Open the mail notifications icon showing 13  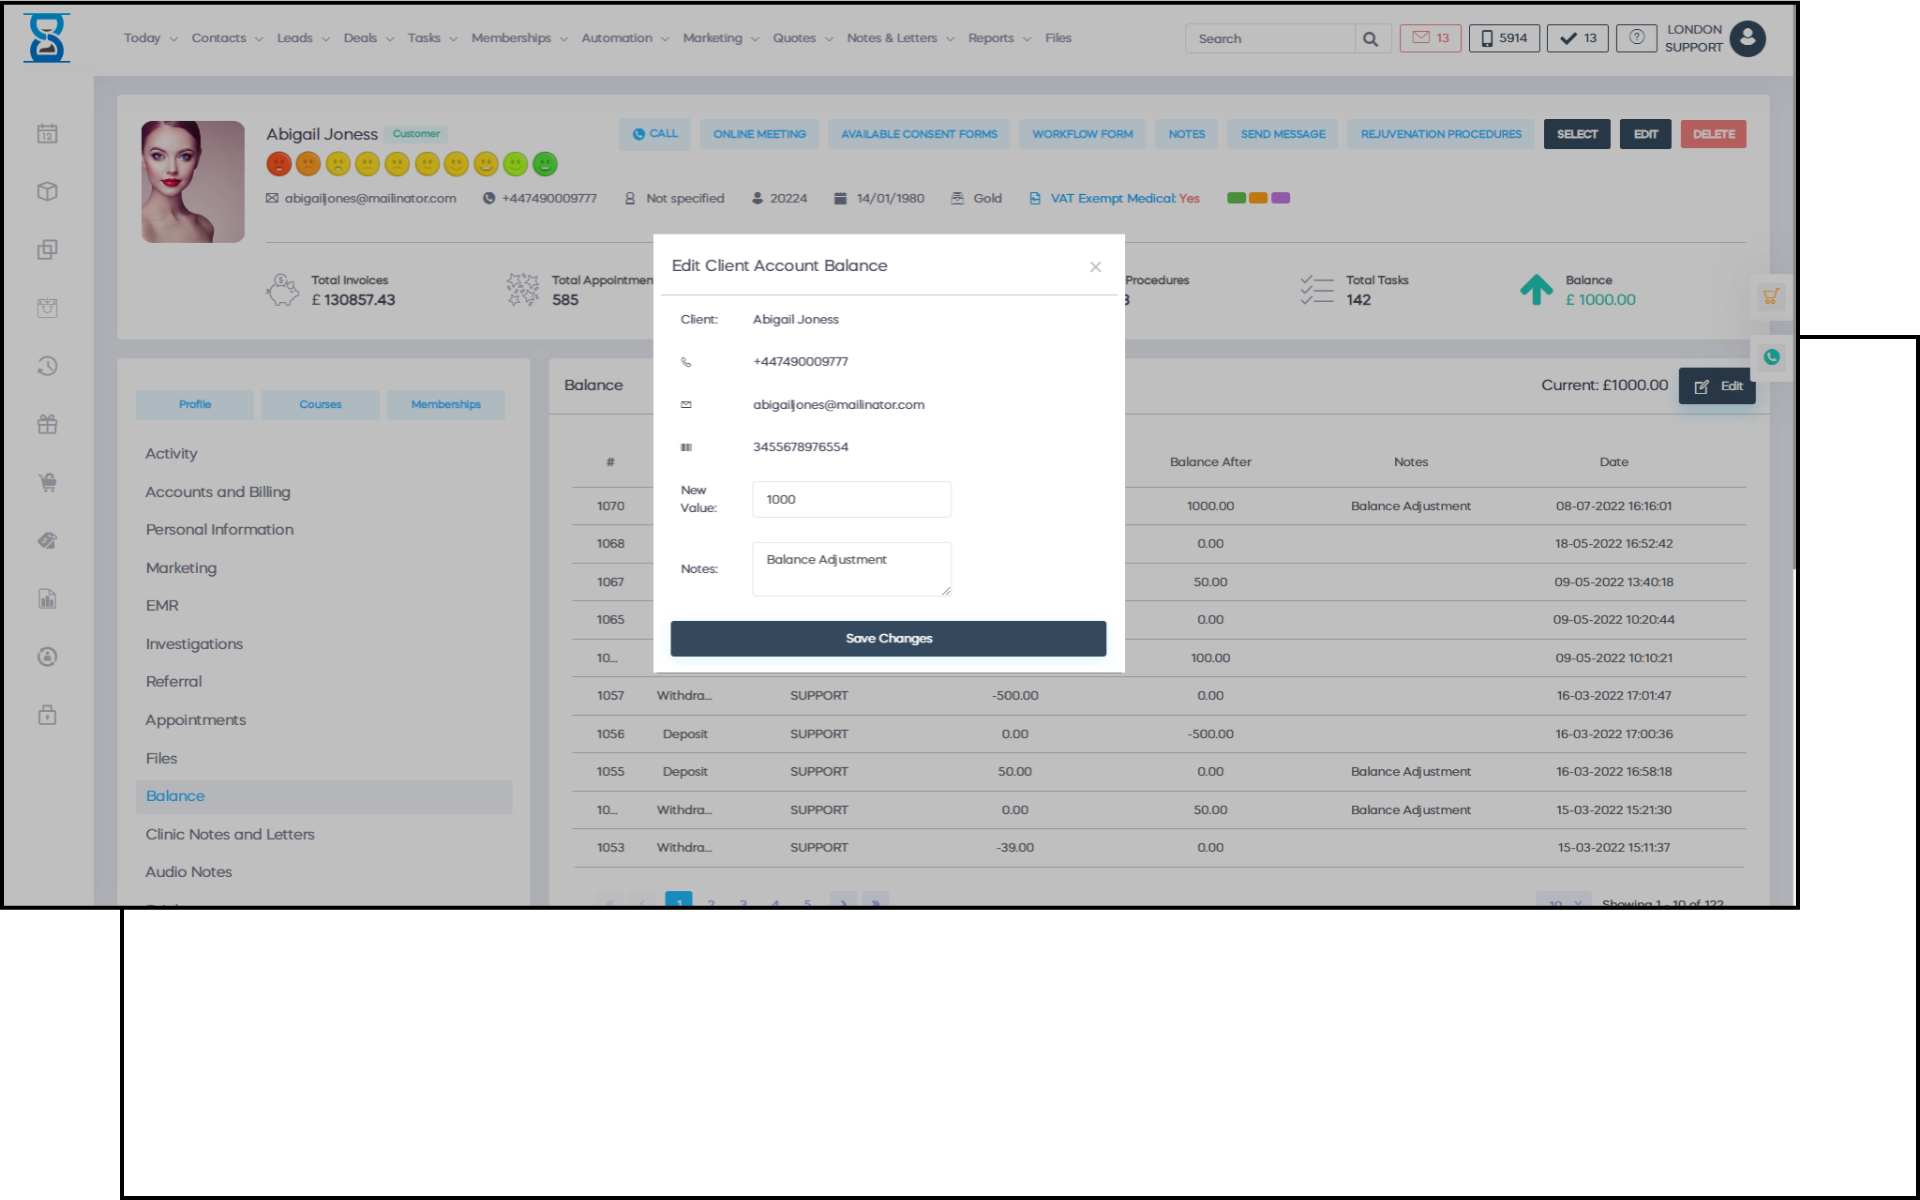coord(1430,38)
